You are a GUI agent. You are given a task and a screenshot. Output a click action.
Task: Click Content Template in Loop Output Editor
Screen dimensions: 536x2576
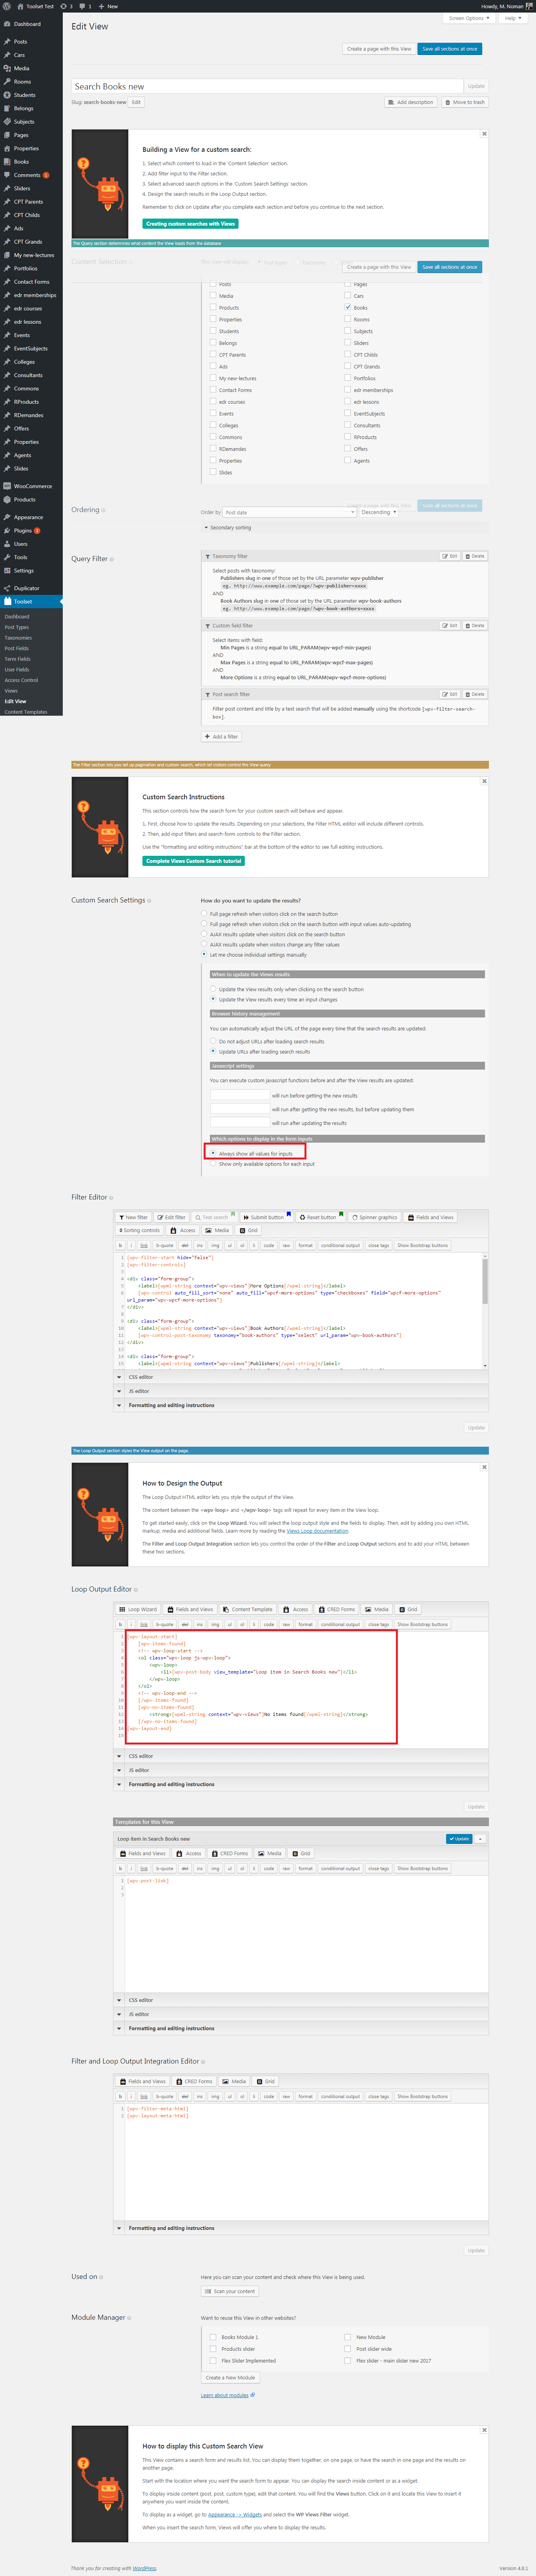[x=248, y=1609]
